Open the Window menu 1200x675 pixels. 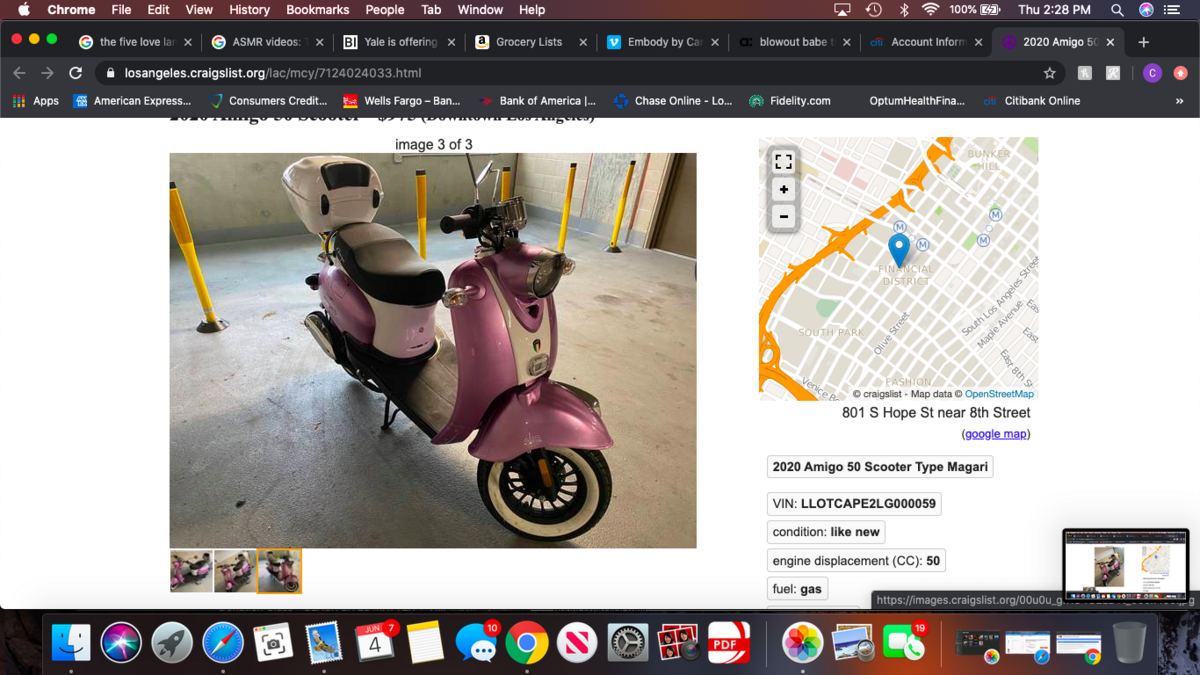coord(480,10)
